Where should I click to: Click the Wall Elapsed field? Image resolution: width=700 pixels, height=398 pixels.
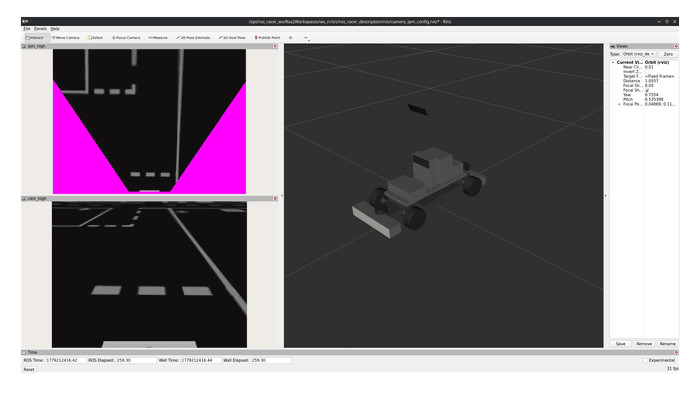click(271, 360)
